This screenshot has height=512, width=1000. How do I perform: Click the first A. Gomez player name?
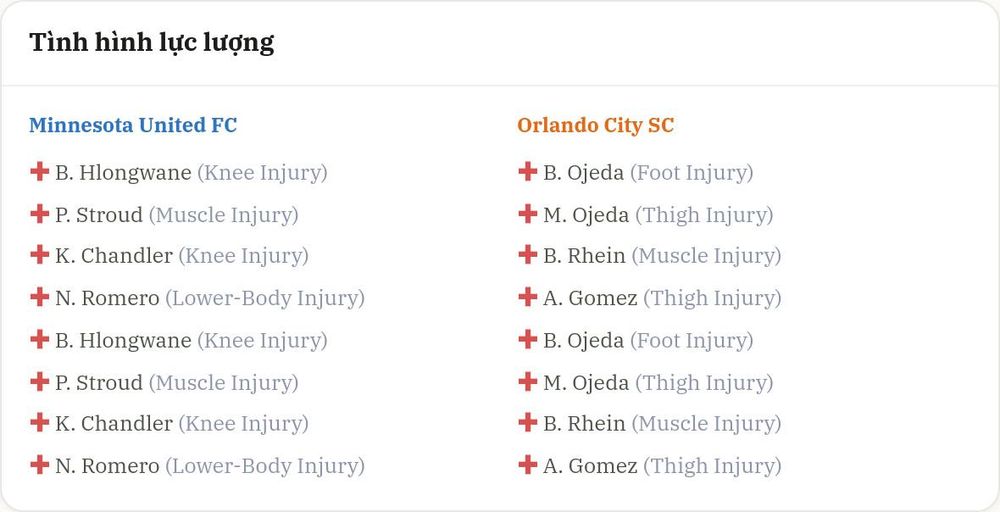[590, 298]
